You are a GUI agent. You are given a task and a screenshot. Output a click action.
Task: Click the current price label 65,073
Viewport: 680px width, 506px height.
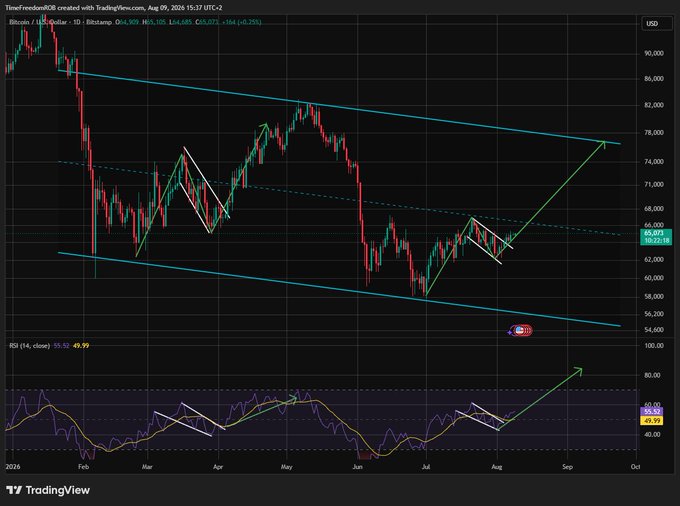[654, 233]
